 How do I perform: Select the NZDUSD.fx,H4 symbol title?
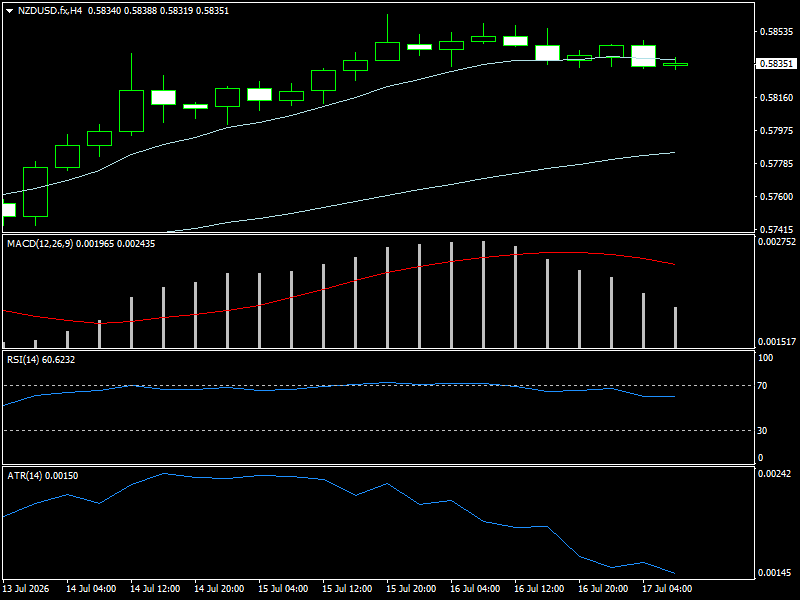point(49,11)
